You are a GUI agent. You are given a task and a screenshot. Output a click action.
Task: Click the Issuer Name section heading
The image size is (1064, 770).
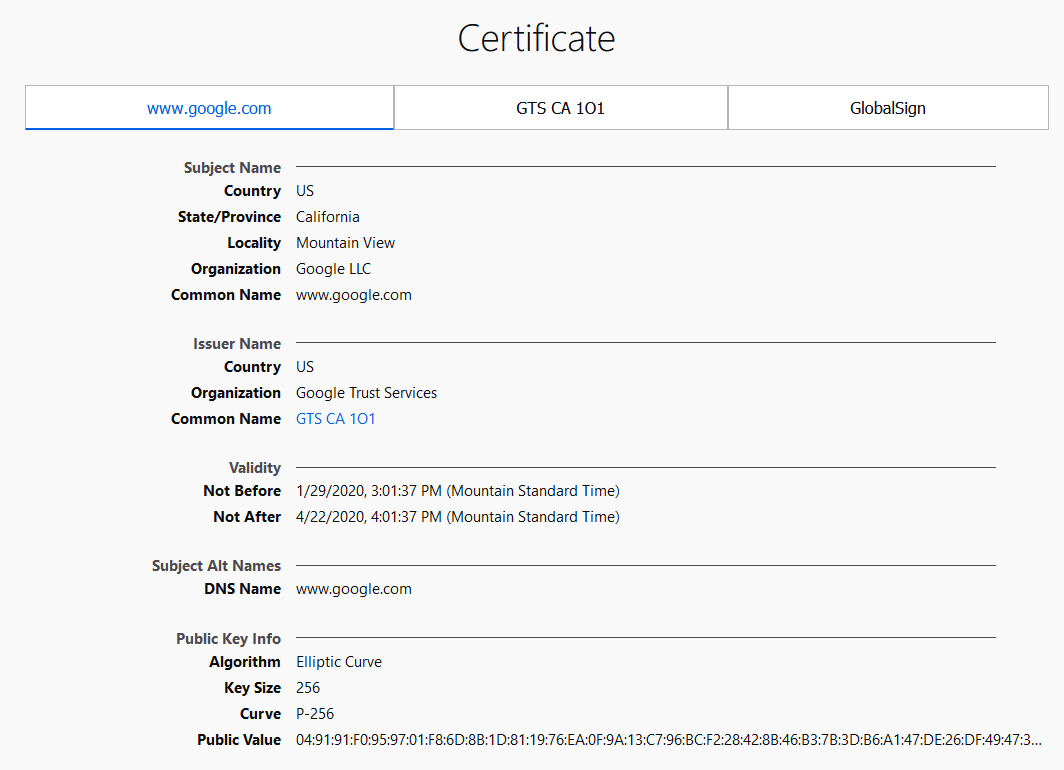pyautogui.click(x=237, y=344)
